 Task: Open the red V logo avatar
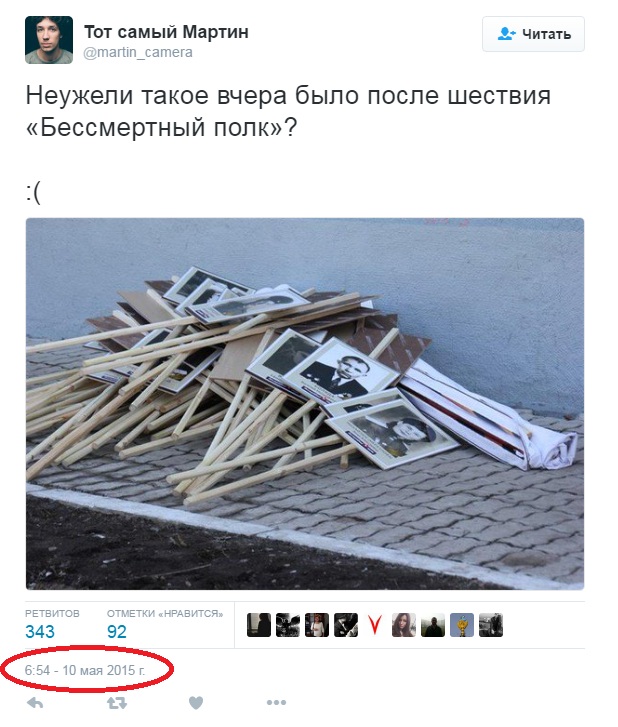click(375, 625)
